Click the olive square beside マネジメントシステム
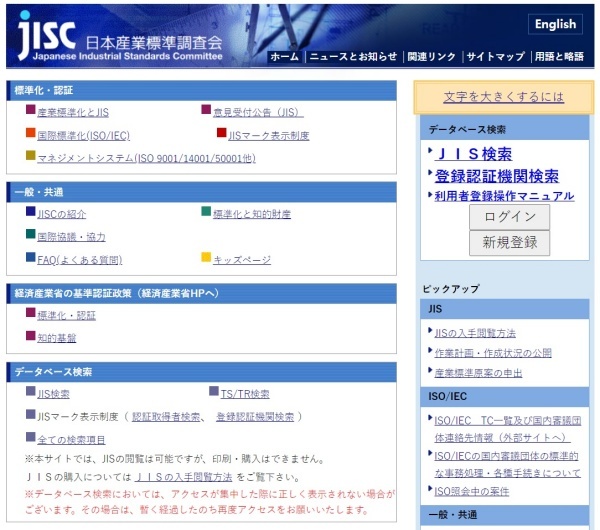 point(30,157)
